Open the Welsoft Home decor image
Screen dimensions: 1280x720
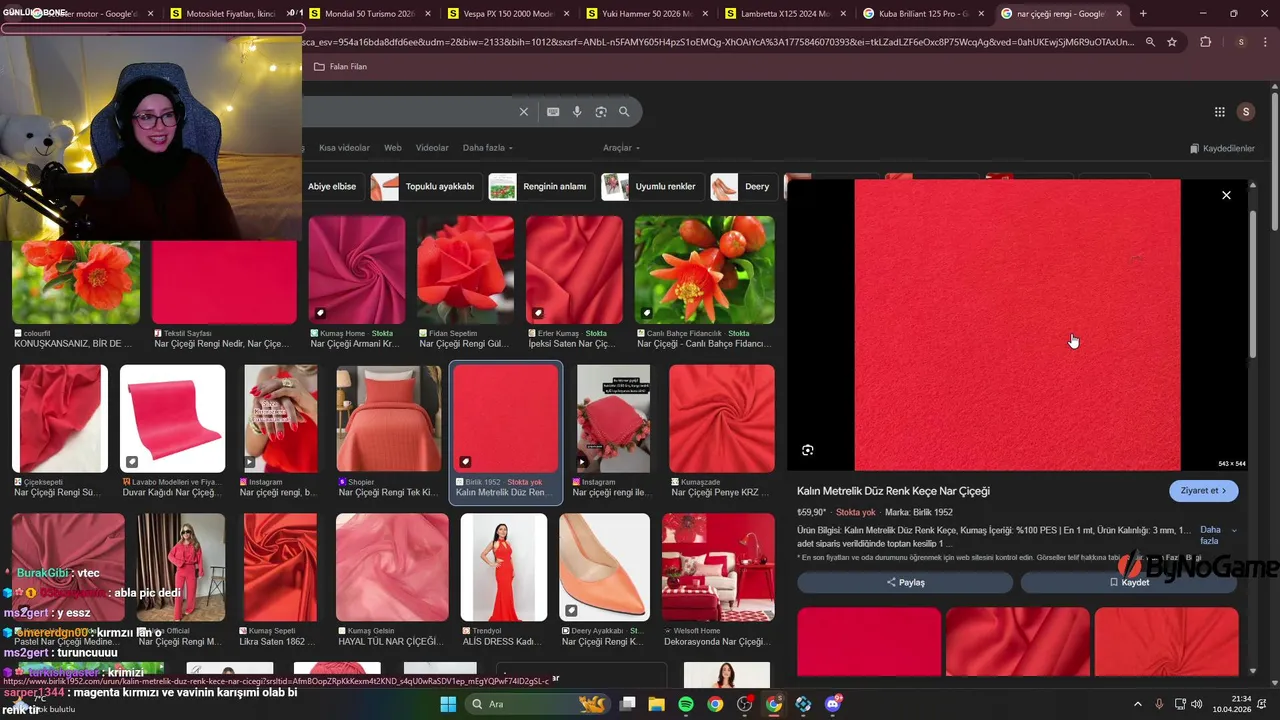pyautogui.click(x=718, y=567)
